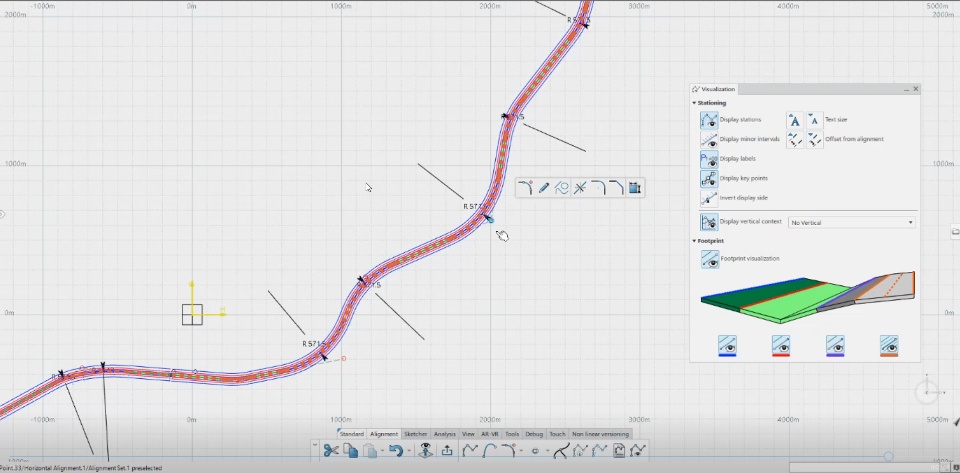Select the polyline alignment tool
Image resolution: width=960 pixels, height=473 pixels.
[470, 451]
